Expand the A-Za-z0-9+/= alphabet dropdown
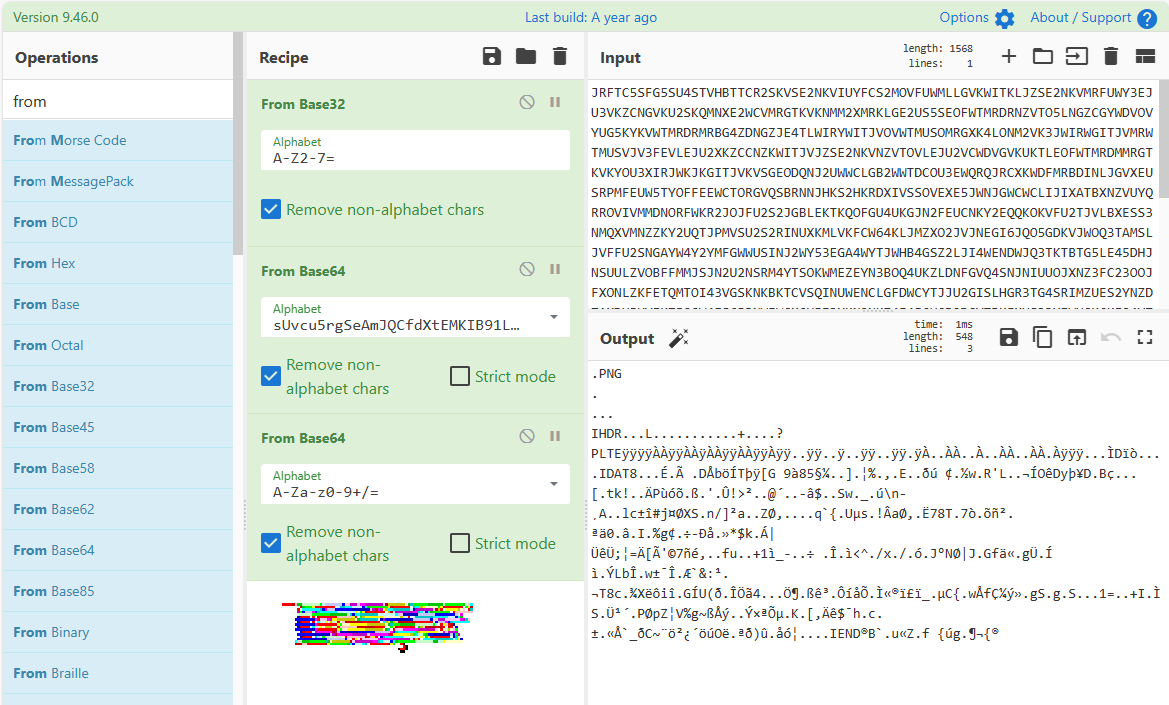This screenshot has height=705, width=1169. (554, 485)
